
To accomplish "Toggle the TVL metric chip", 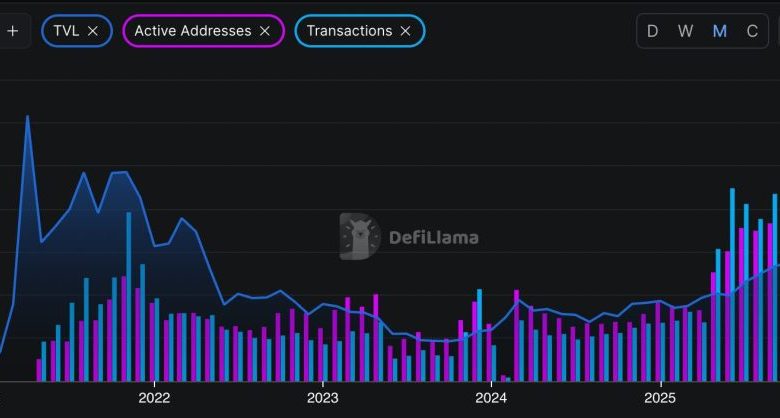I will tap(66, 31).
